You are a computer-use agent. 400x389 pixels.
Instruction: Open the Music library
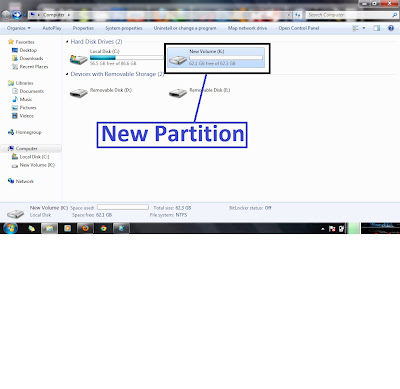(x=26, y=99)
